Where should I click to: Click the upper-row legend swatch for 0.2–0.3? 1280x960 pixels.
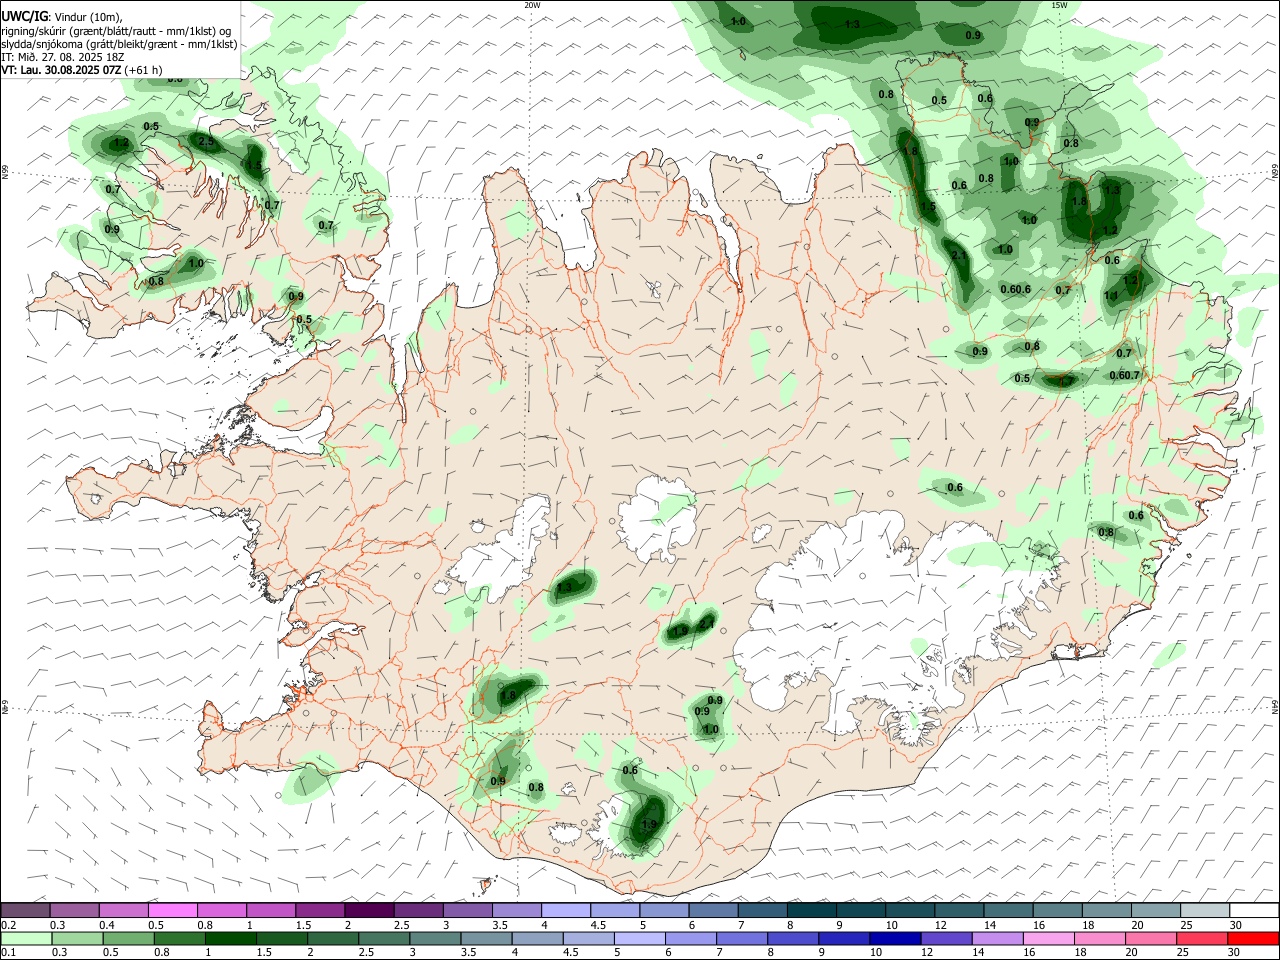(26, 910)
